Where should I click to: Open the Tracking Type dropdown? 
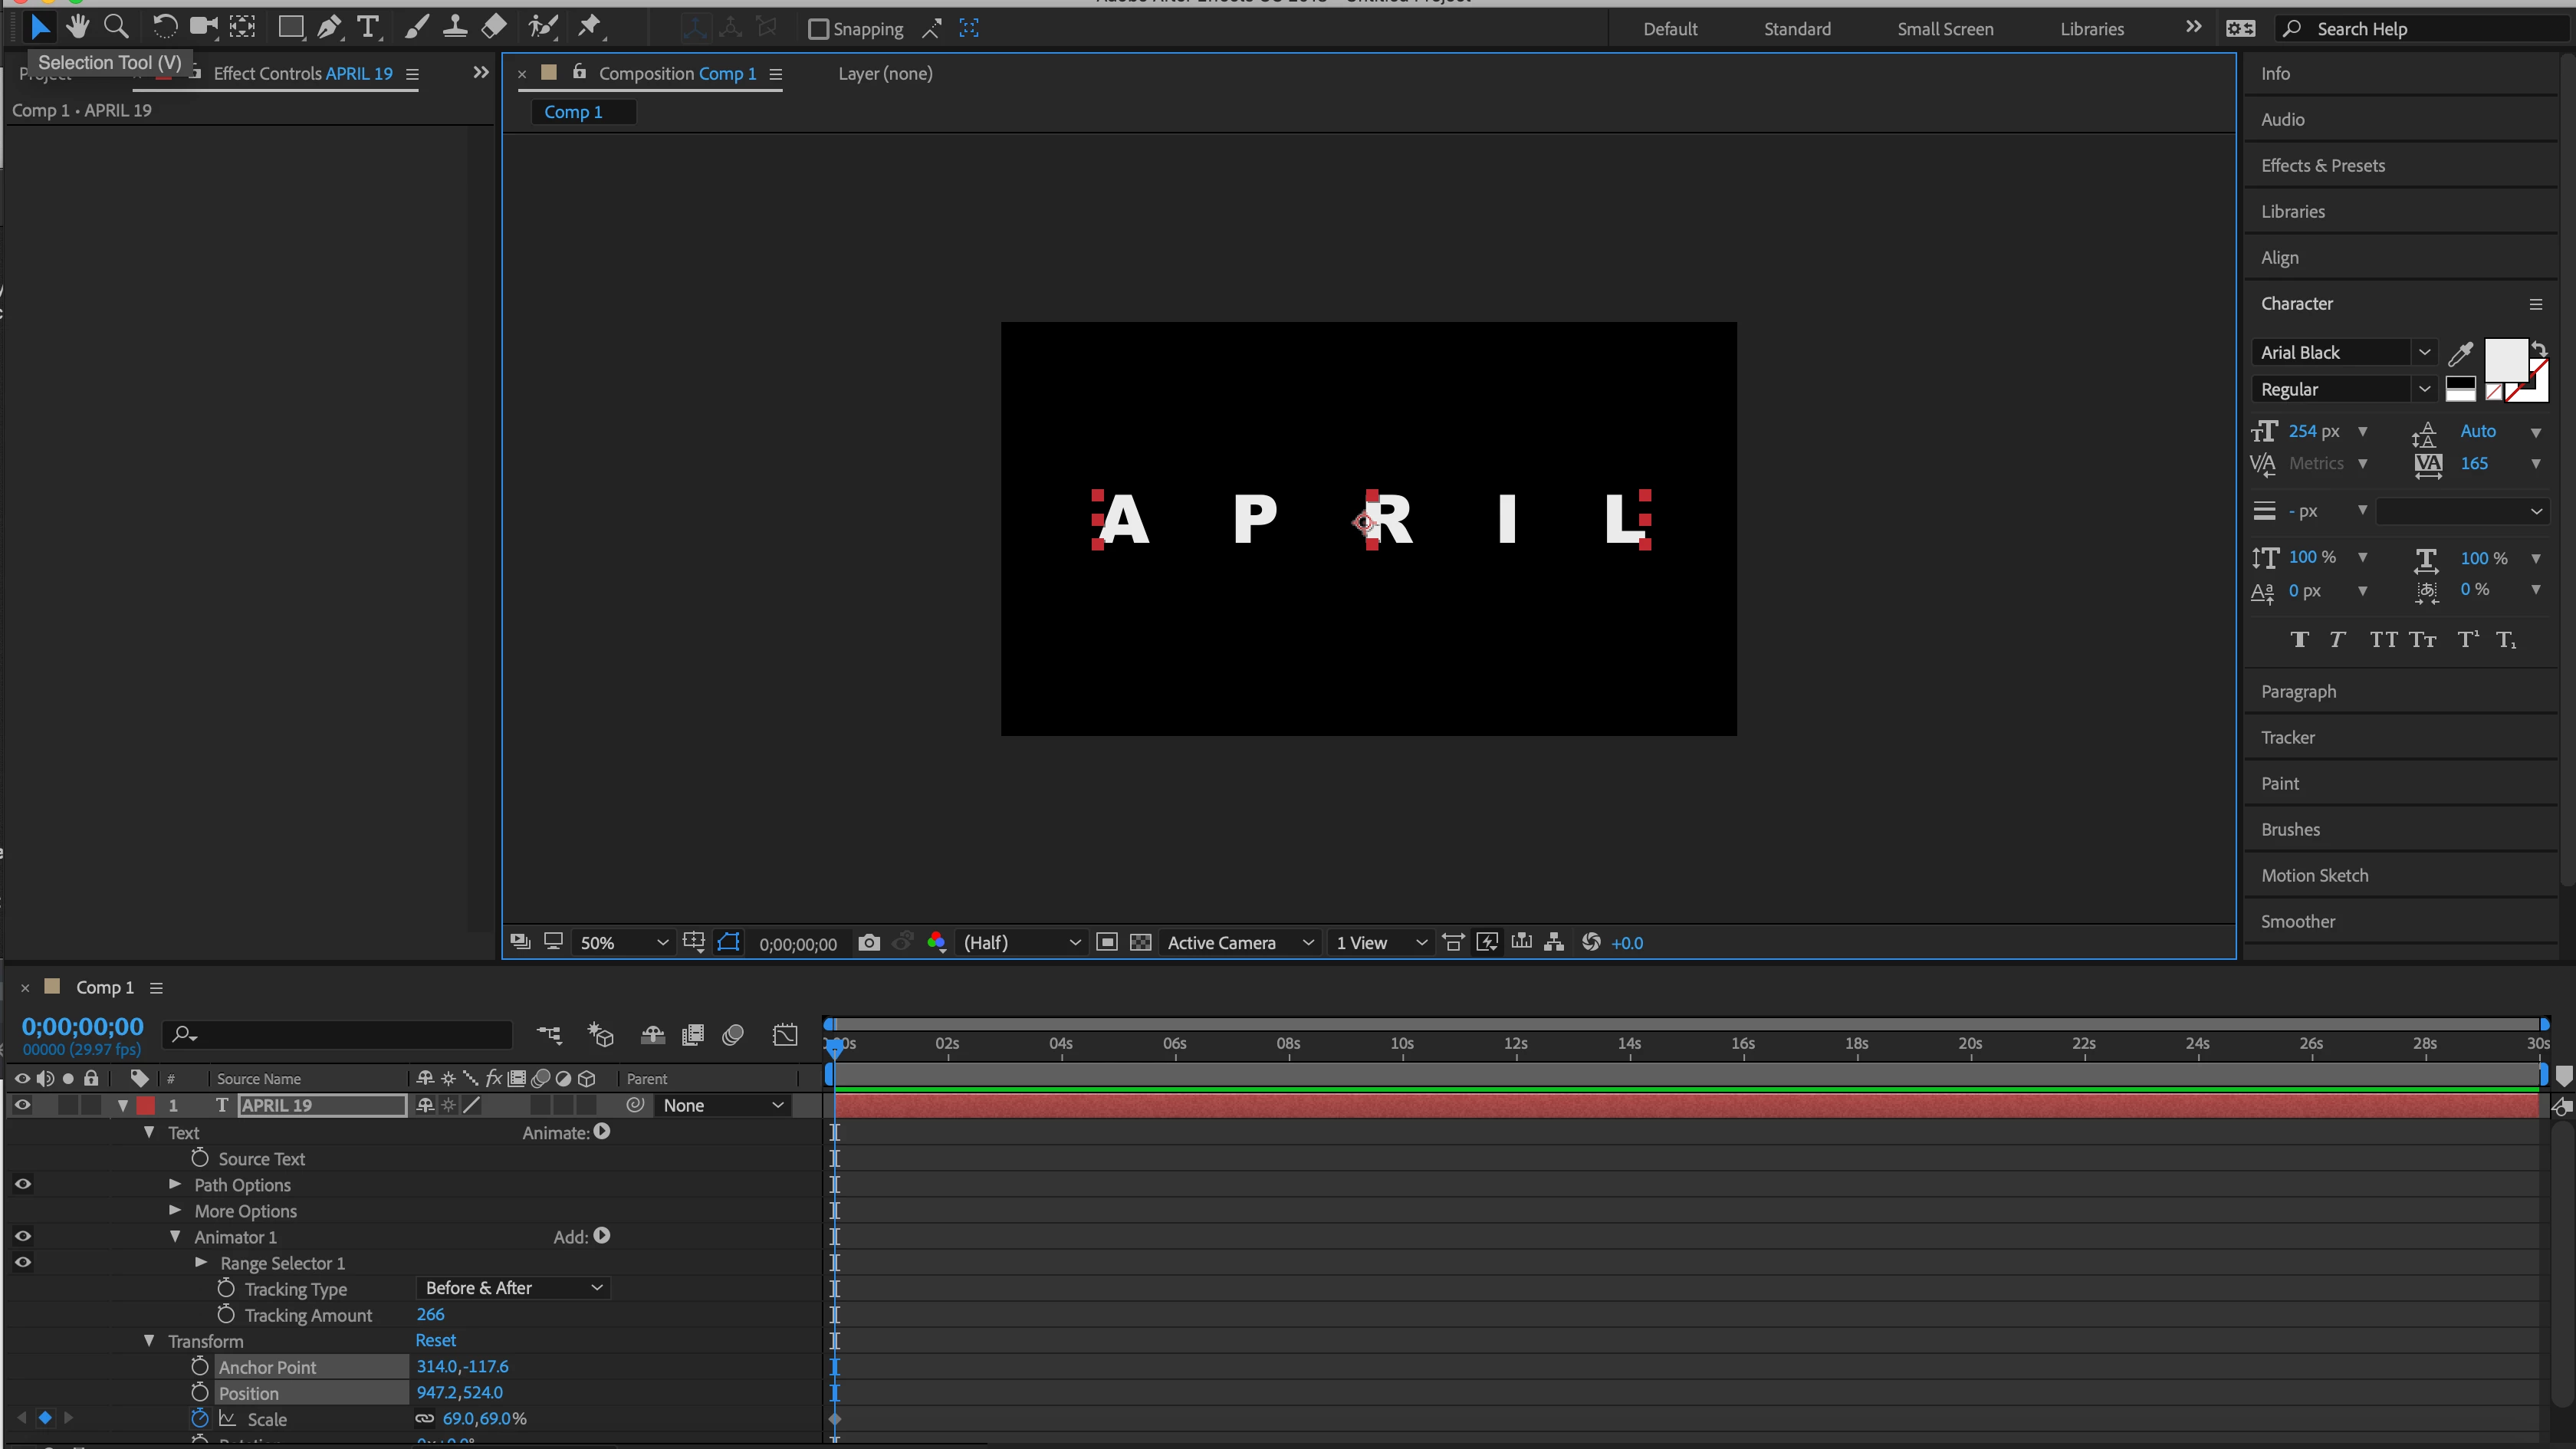[513, 1288]
